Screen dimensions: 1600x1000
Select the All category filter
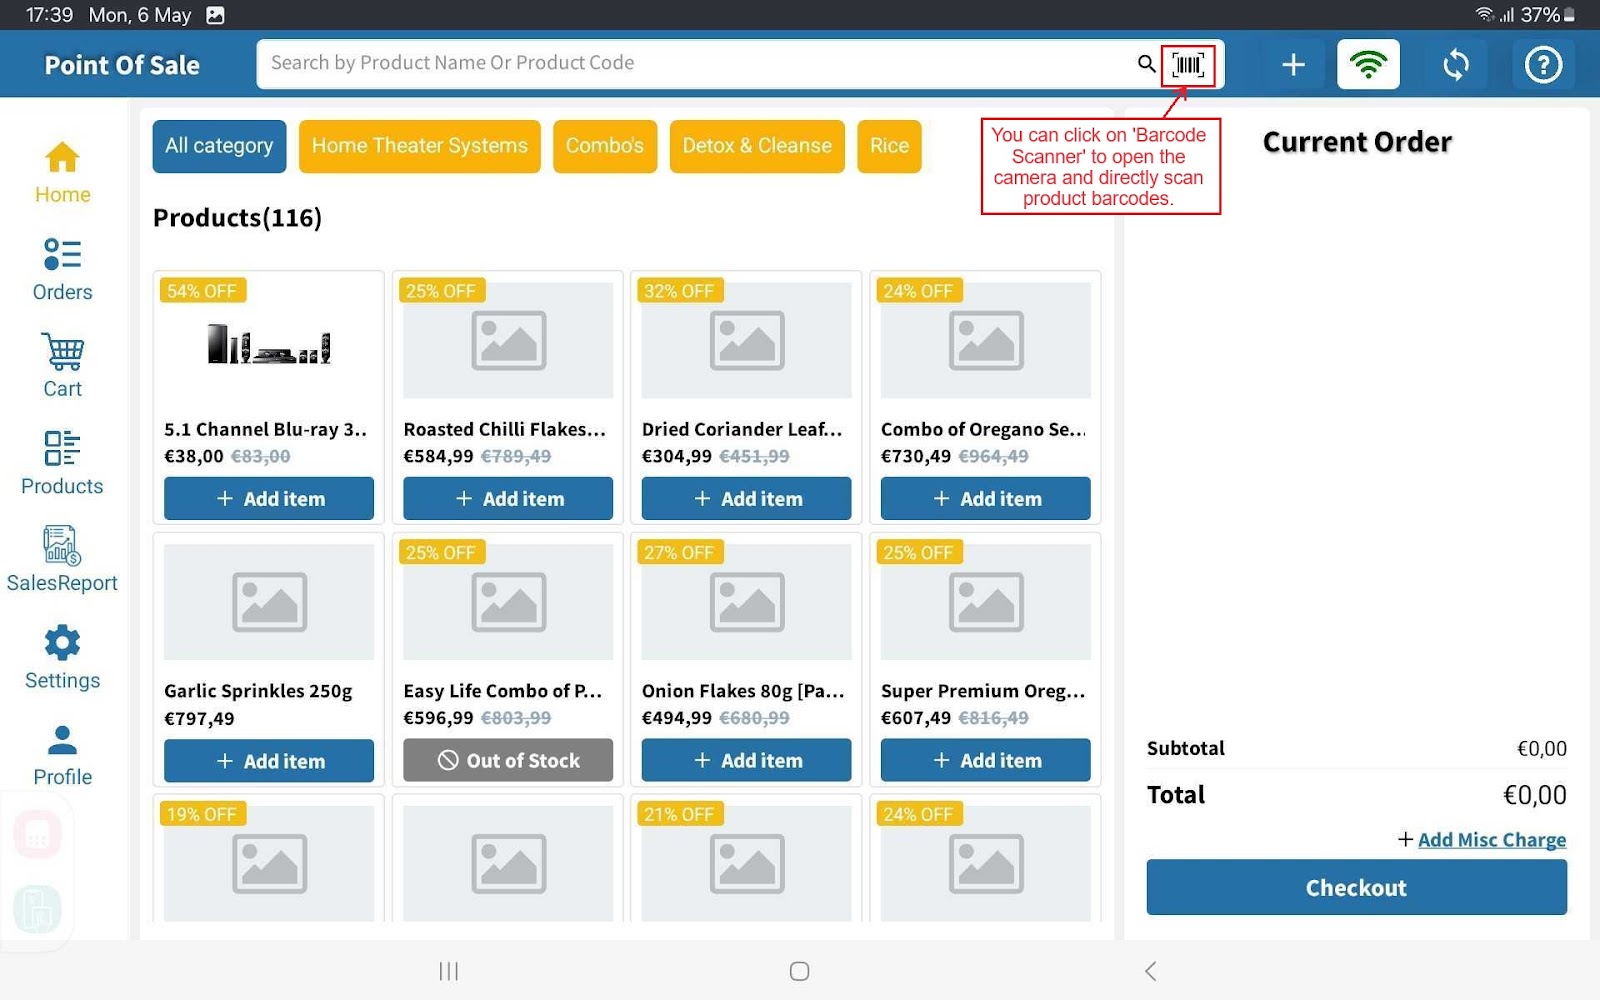point(219,146)
